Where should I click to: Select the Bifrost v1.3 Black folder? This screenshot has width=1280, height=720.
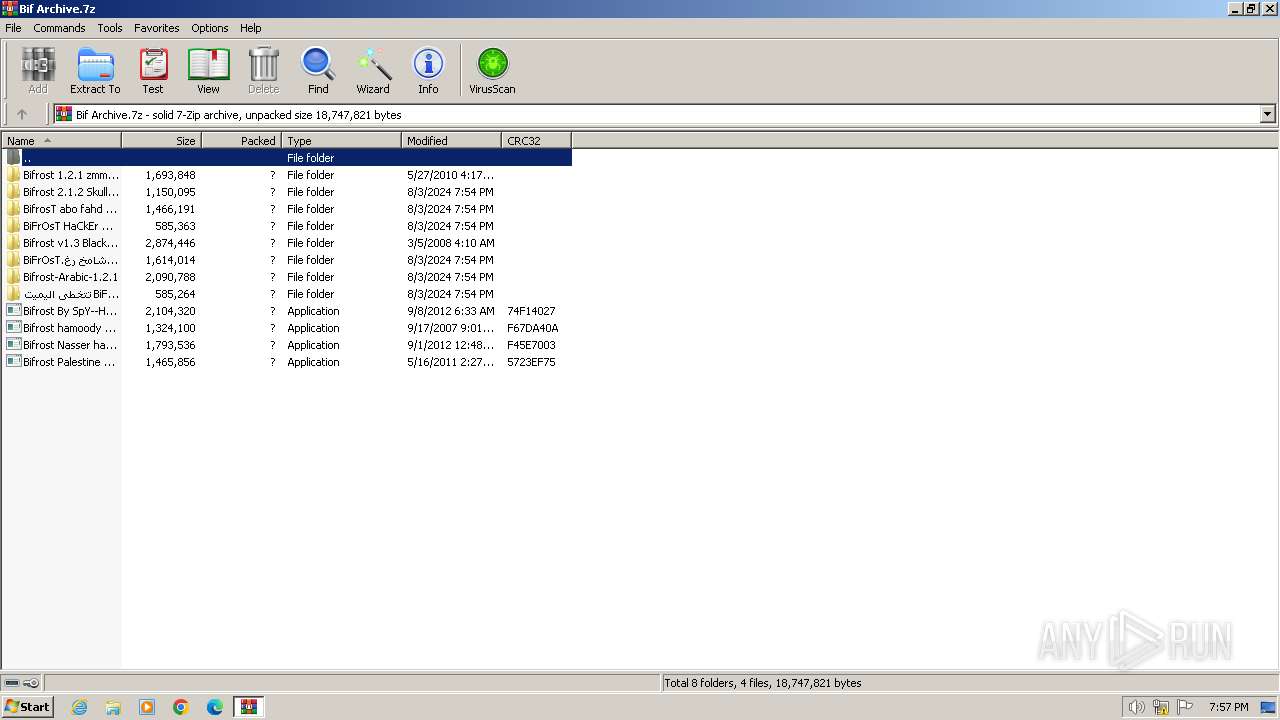click(x=287, y=243)
